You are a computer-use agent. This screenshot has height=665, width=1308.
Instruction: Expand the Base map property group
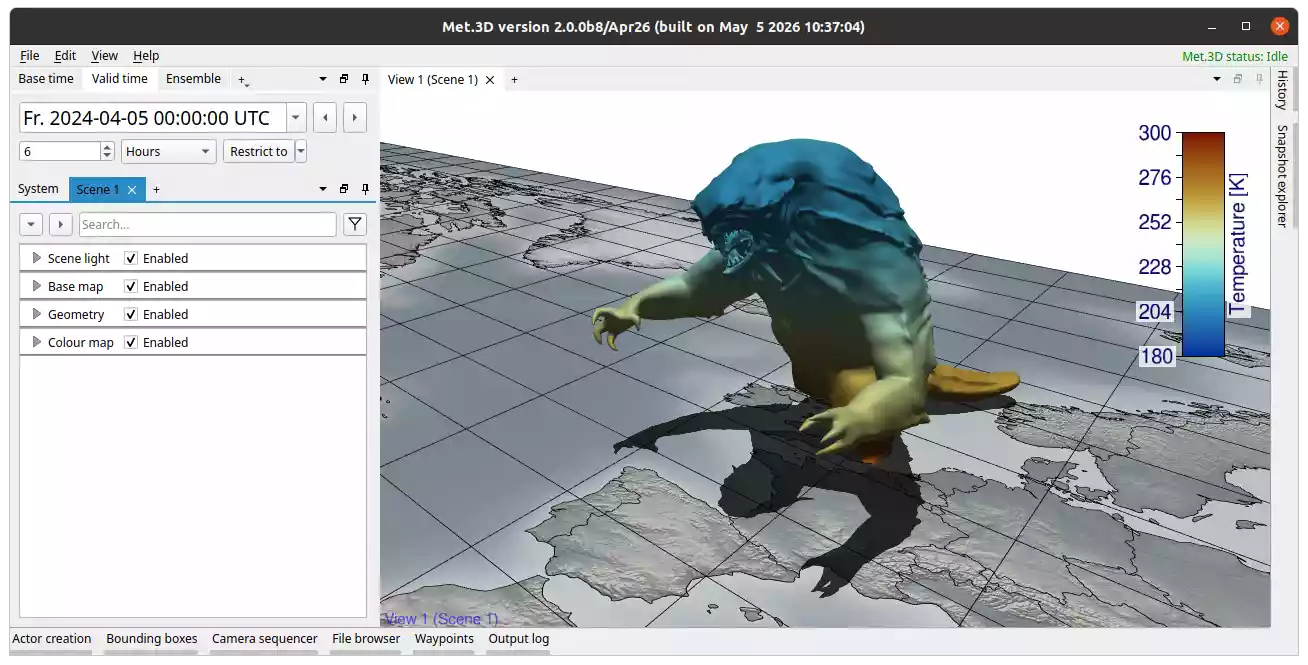pos(37,286)
